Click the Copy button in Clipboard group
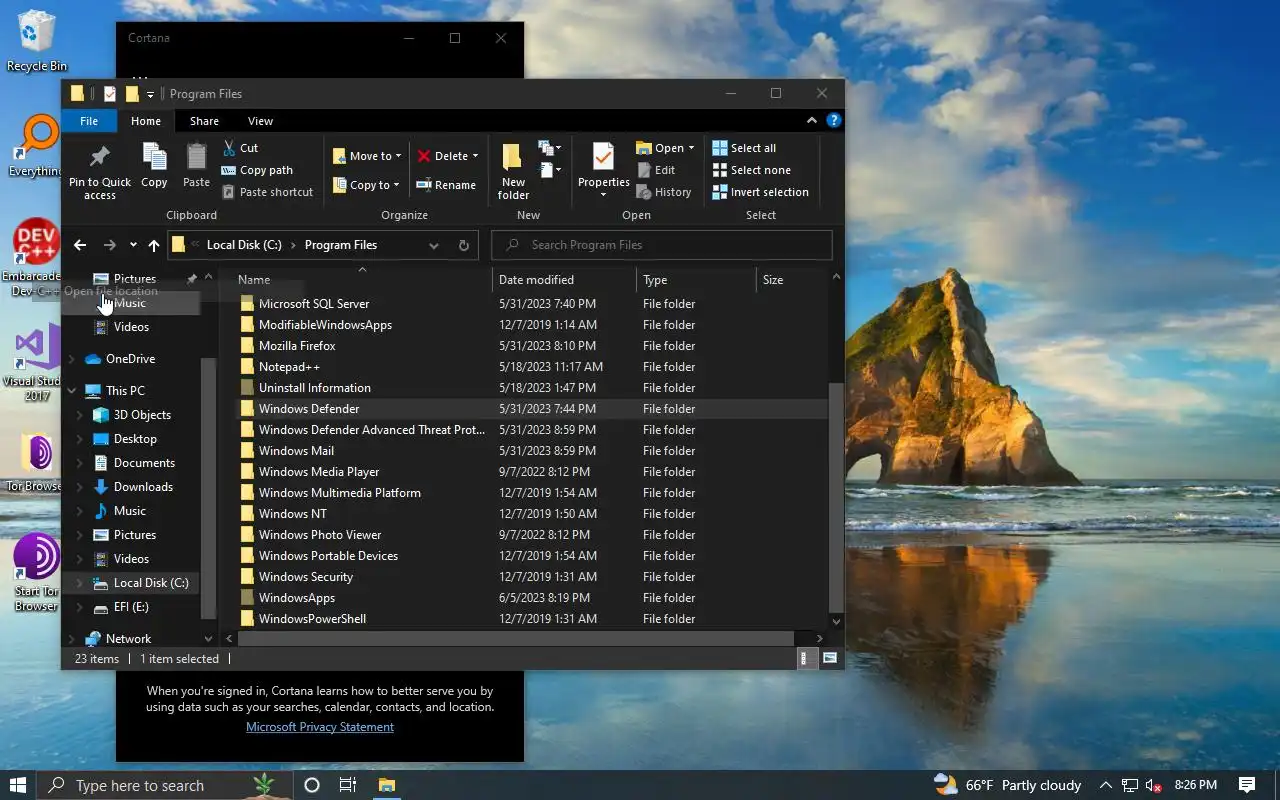This screenshot has width=1280, height=800. point(154,166)
